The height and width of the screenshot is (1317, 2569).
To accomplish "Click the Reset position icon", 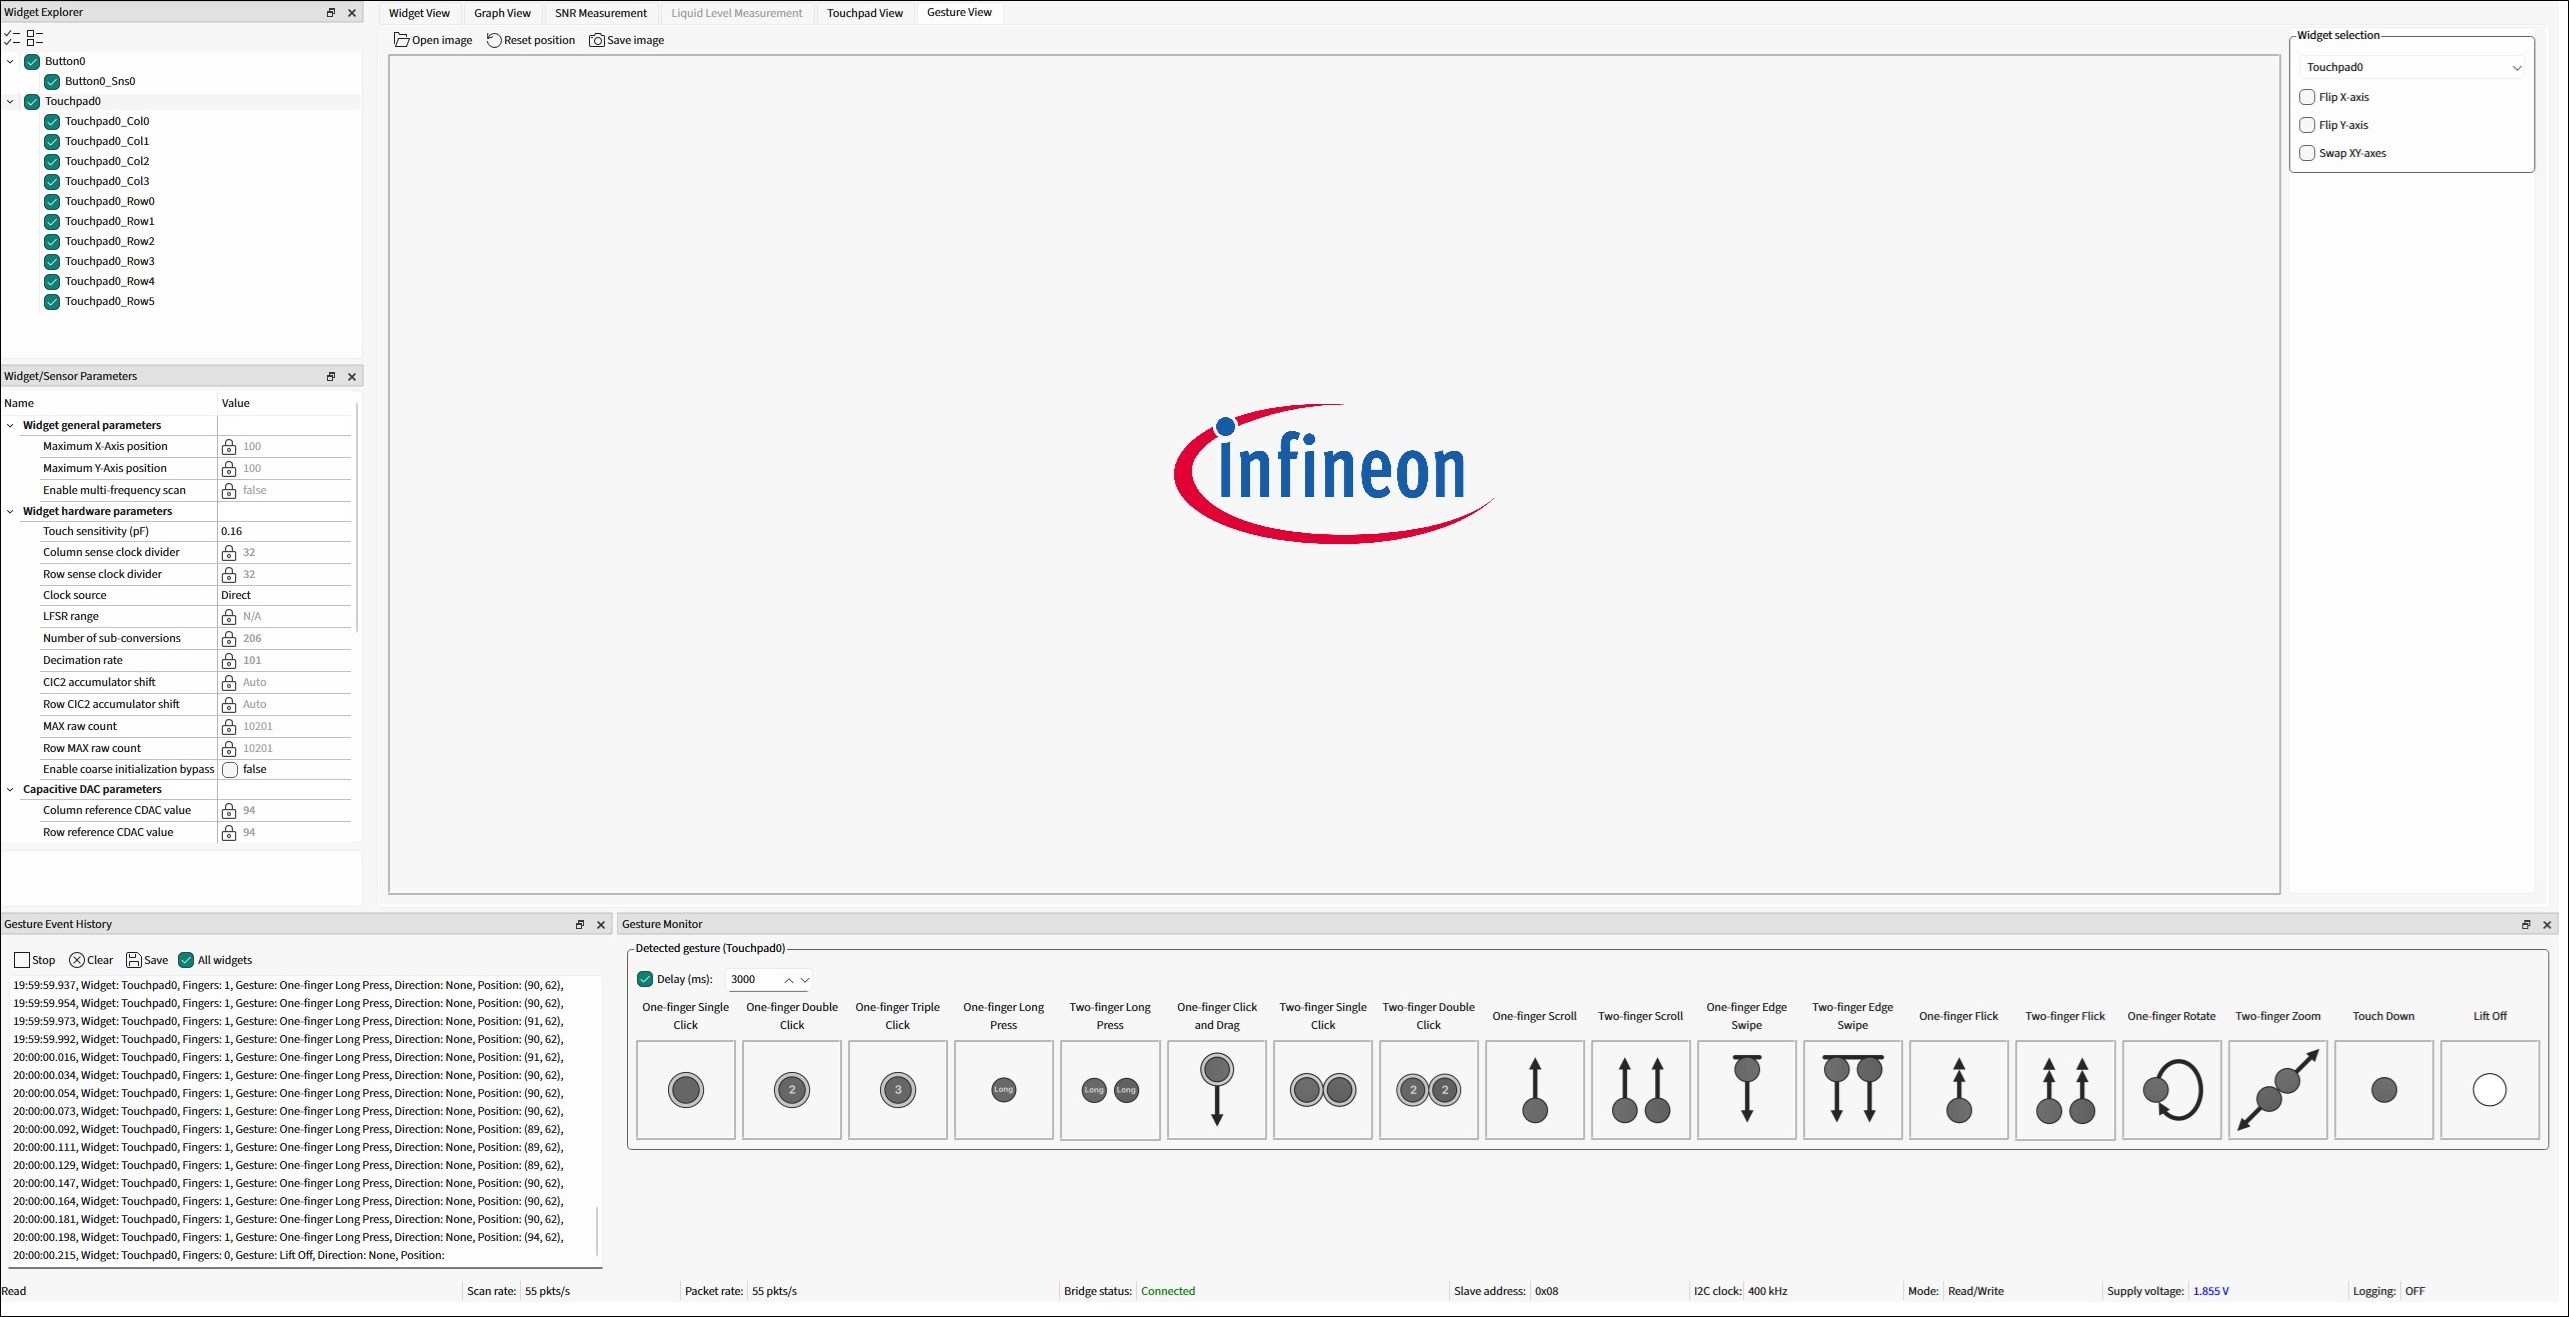I will click(x=494, y=40).
